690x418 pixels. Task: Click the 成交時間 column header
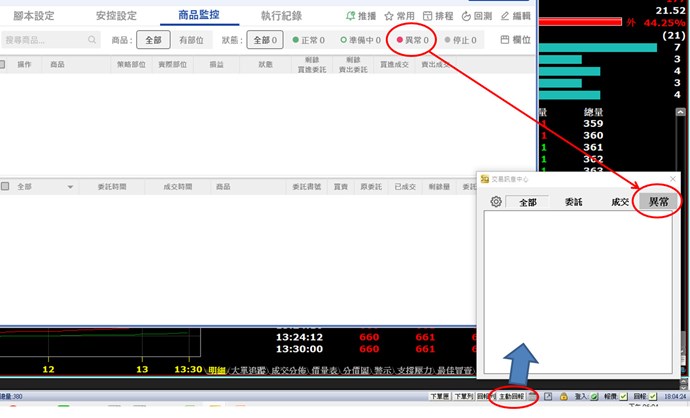pyautogui.click(x=178, y=187)
